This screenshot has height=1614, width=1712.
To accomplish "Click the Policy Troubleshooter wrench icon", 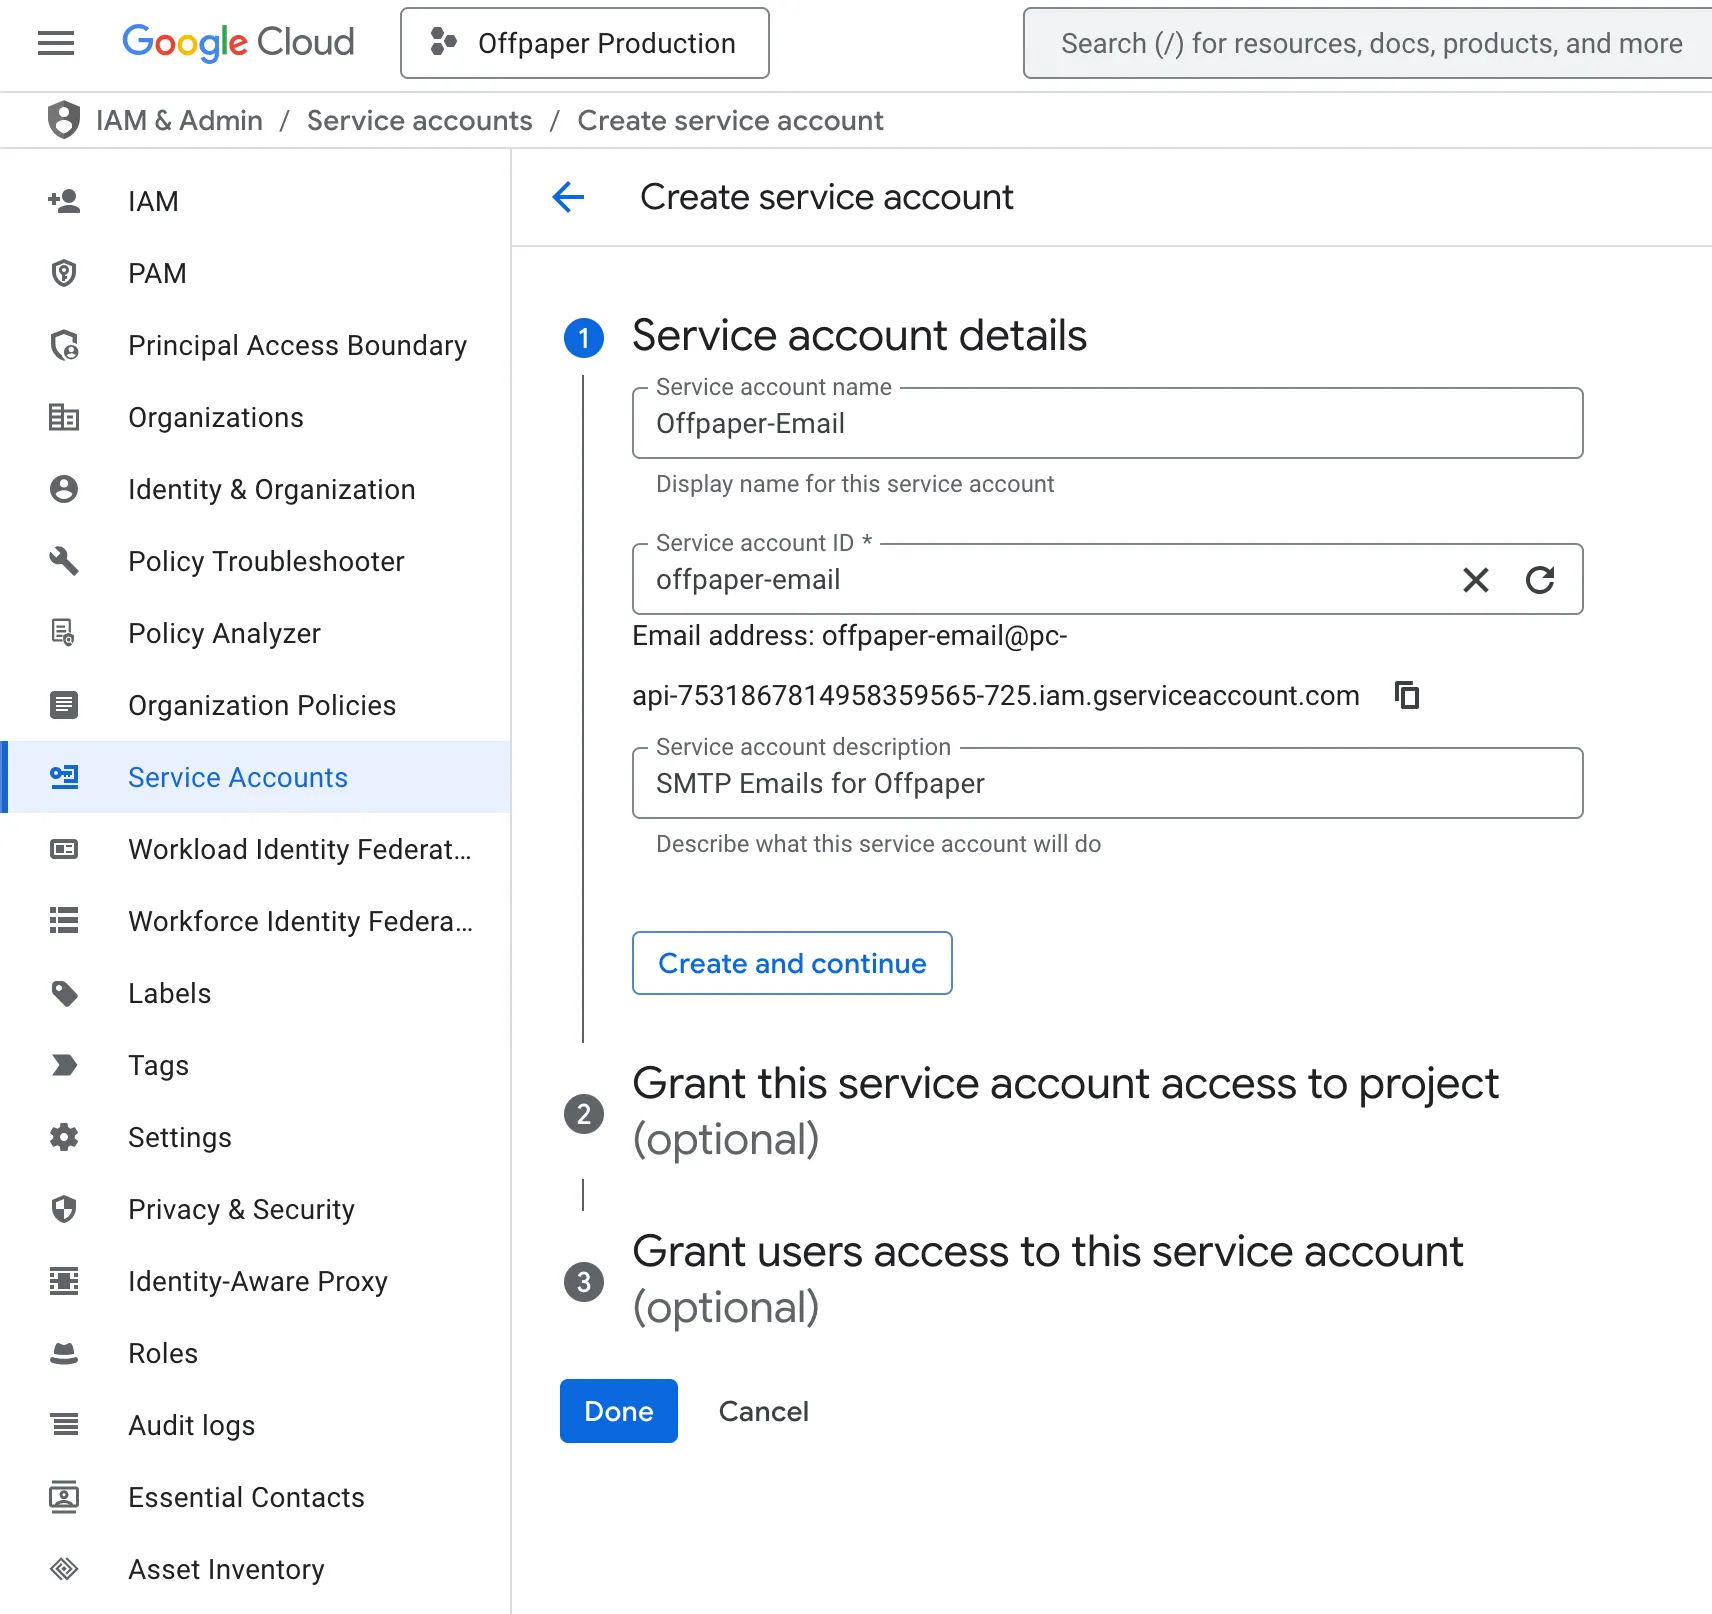I will click(x=64, y=561).
